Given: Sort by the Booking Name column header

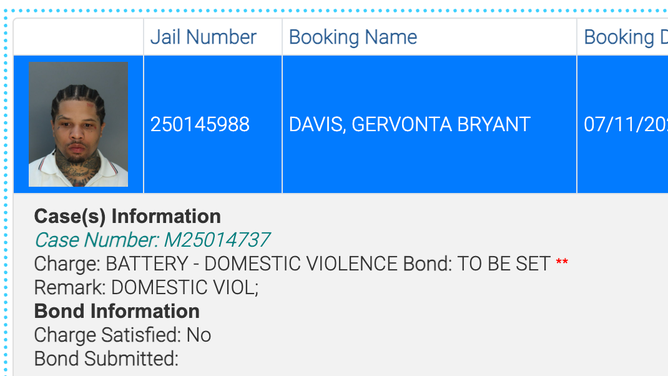Looking at the screenshot, I should (x=353, y=37).
